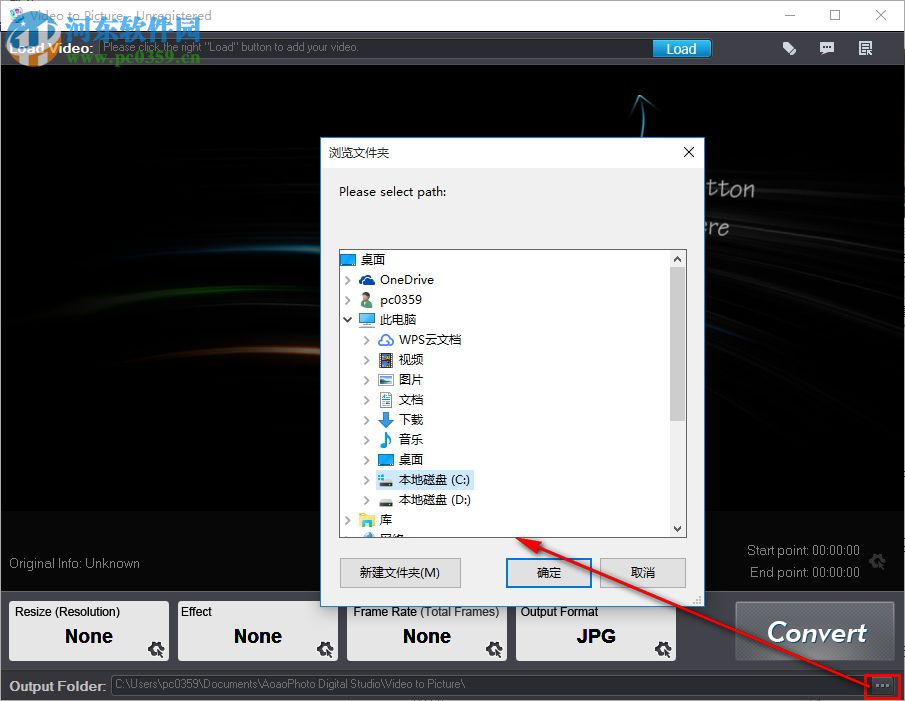The width and height of the screenshot is (905, 701).
Task: Expand the 图片 folder node
Action: coord(365,379)
